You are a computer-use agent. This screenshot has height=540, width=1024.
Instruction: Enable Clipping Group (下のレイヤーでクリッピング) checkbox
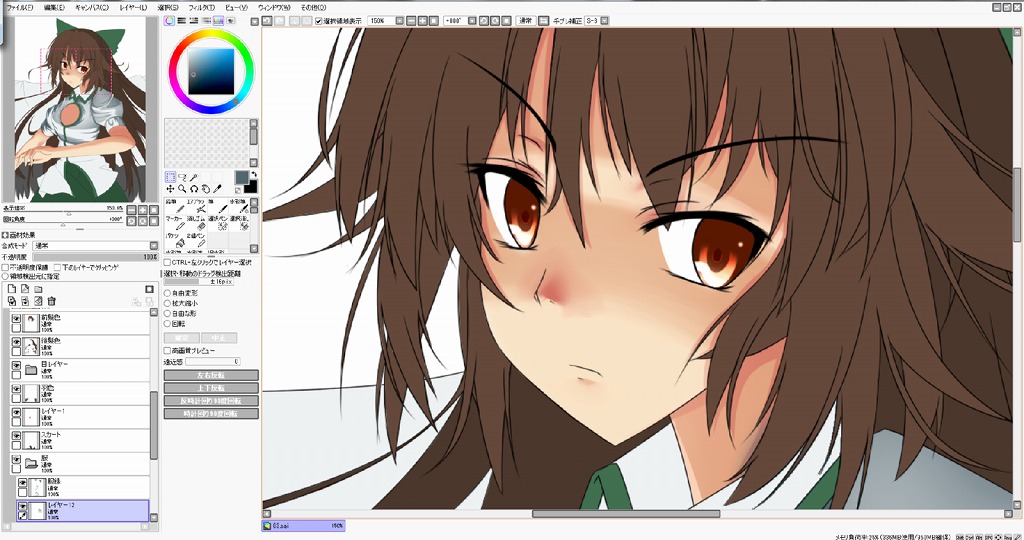[57, 268]
